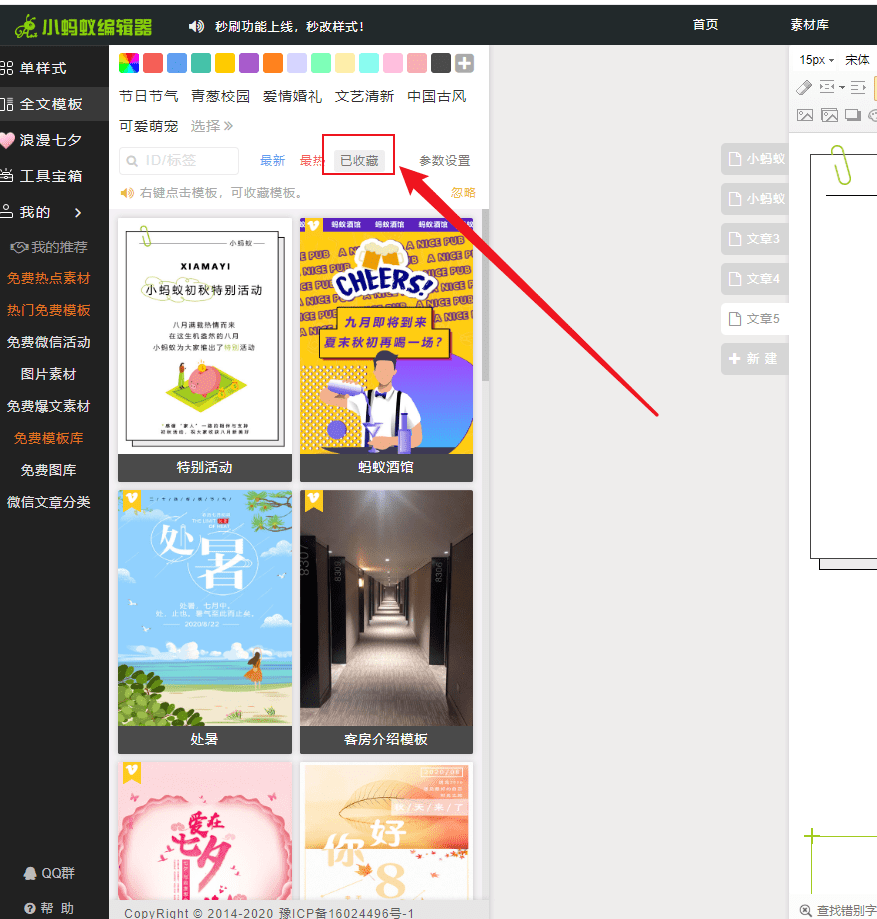The width and height of the screenshot is (877, 919).
Task: Filter templates by 可爱萌宠
Action: [148, 126]
